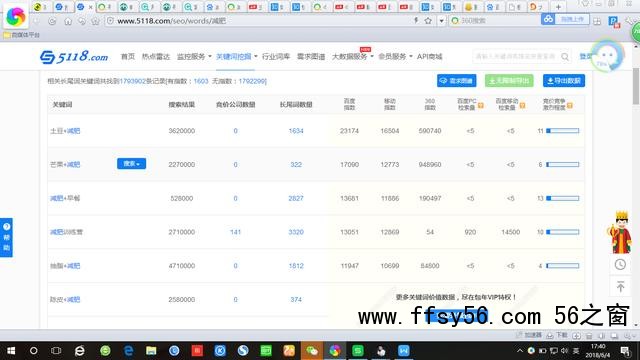640x360 pixels.
Task: Open the 行业词库 navigation item
Action: [x=276, y=56]
